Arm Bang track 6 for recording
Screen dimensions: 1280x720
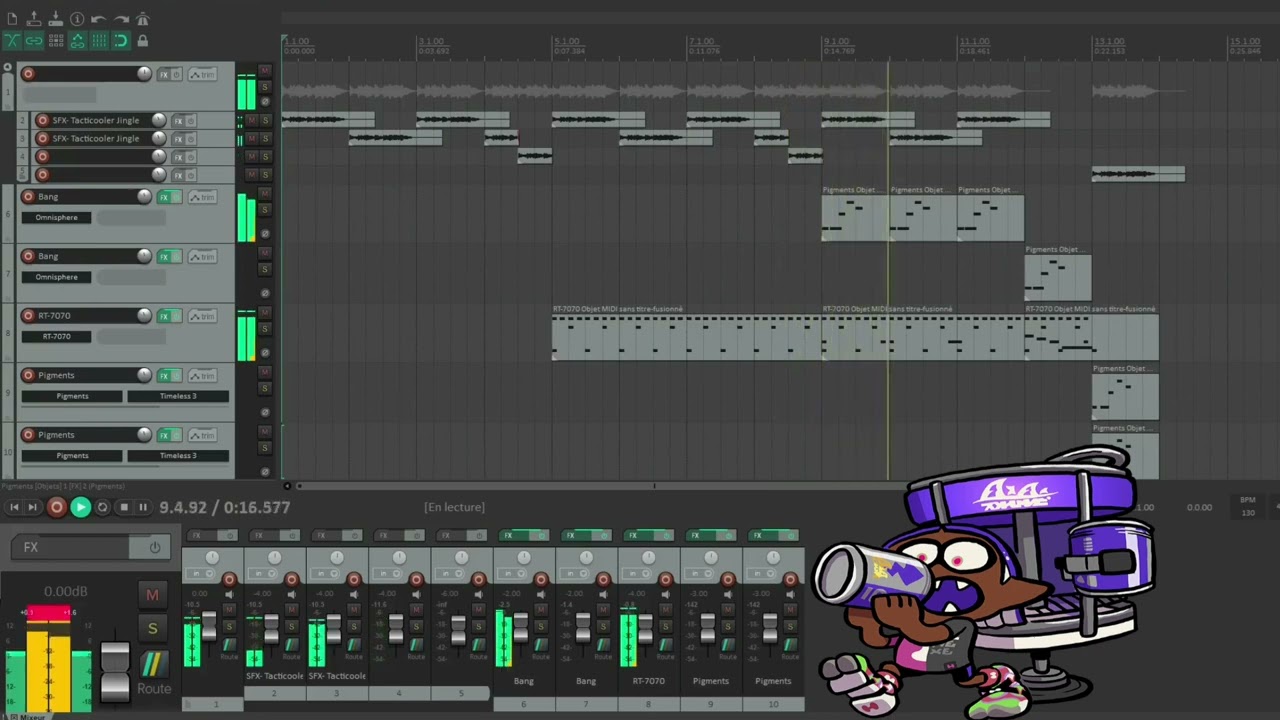click(x=28, y=197)
